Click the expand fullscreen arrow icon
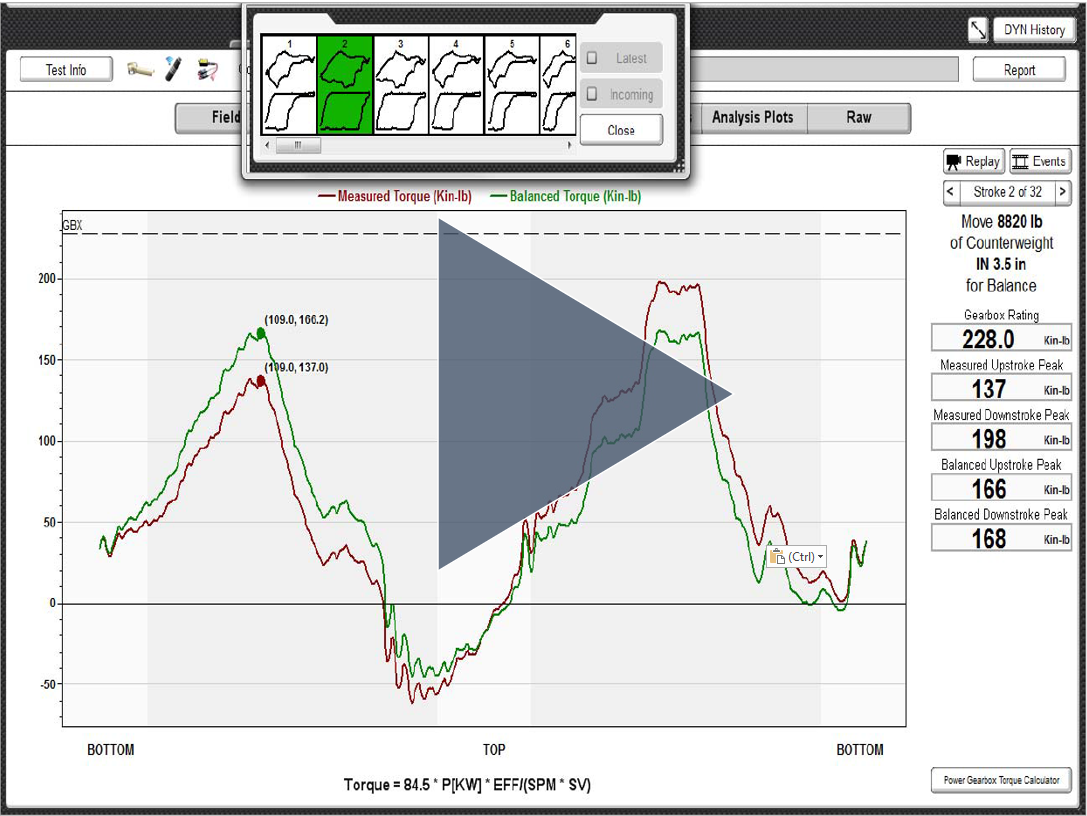The image size is (1087, 816). coord(978,30)
